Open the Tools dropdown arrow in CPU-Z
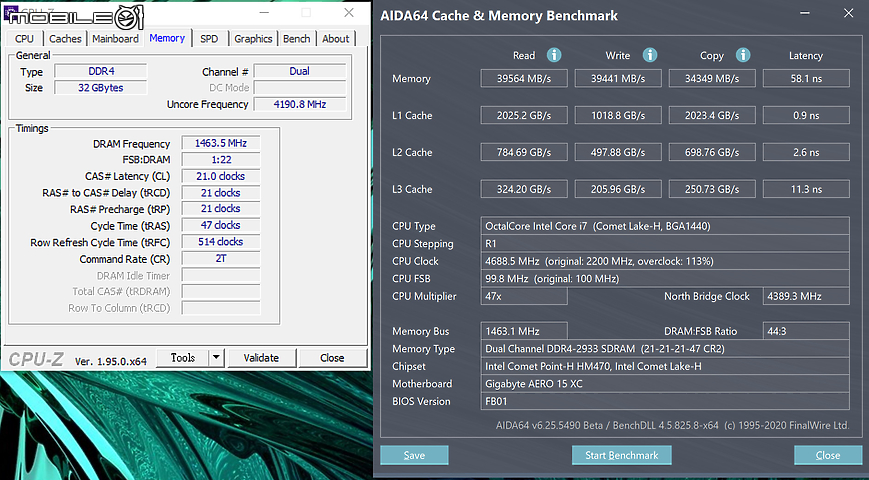This screenshot has height=480, width=869. pyautogui.click(x=217, y=358)
